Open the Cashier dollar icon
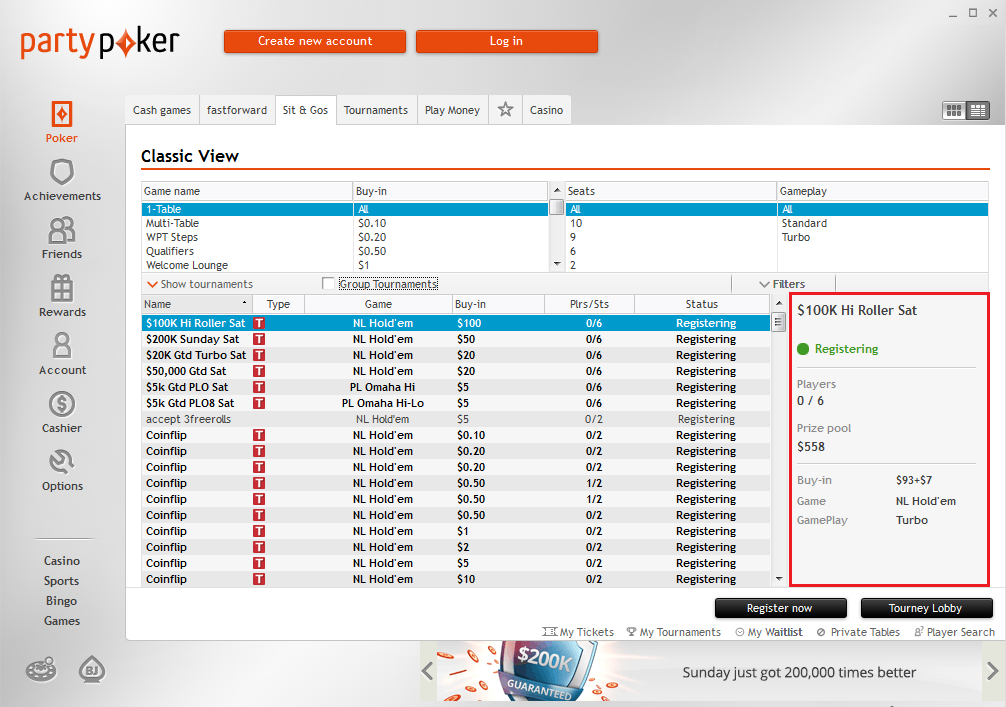This screenshot has width=1006, height=707. tap(62, 404)
